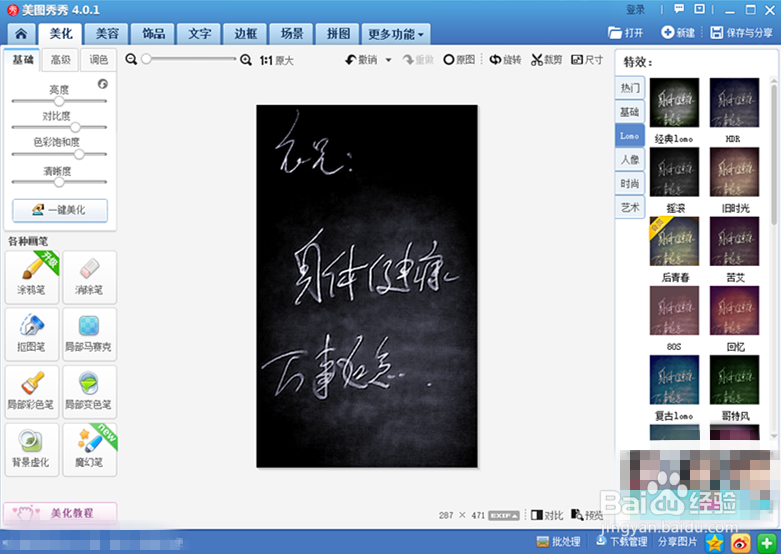This screenshot has width=781, height=554.
Task: Open 批处理 batch processing
Action: (558, 542)
